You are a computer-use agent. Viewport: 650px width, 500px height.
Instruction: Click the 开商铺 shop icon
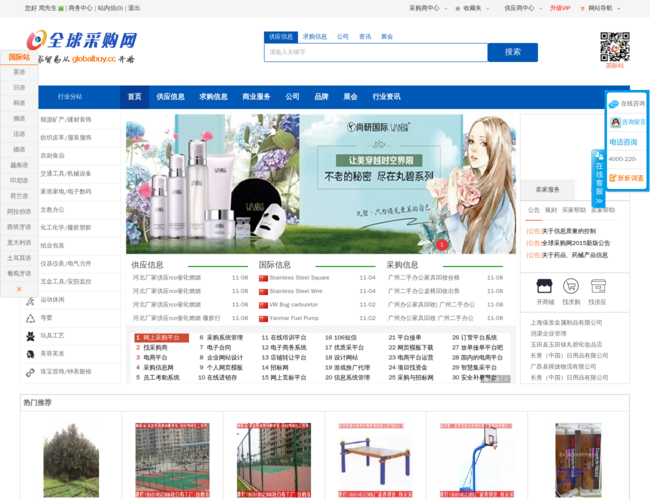[544, 286]
